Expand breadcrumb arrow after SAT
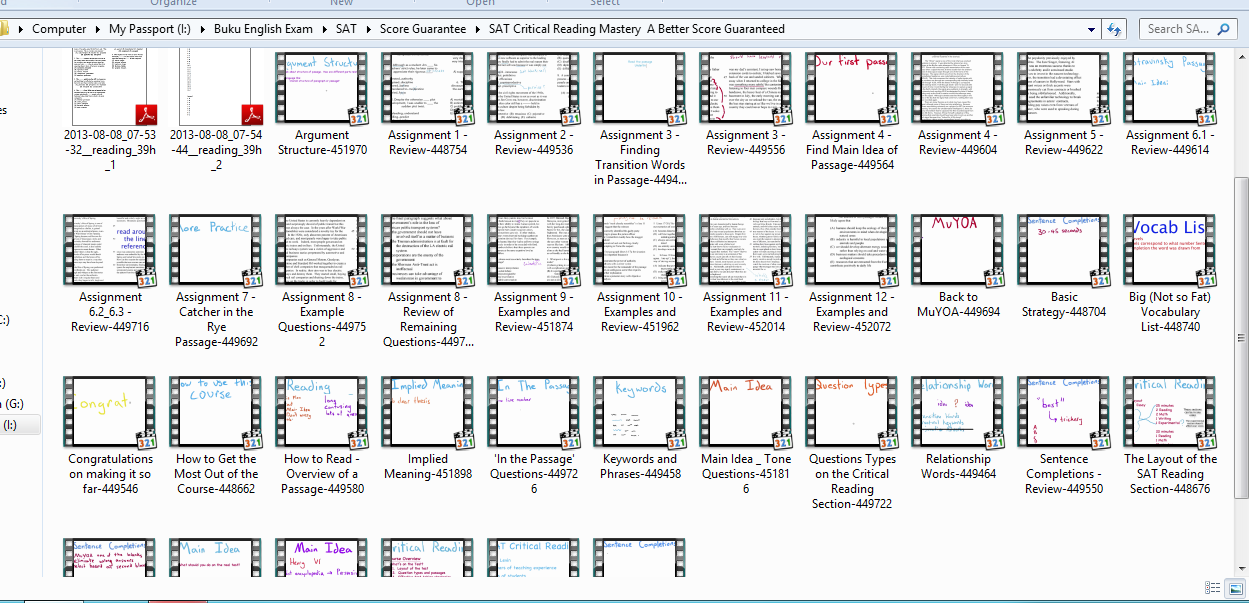This screenshot has width=1249, height=603. (x=368, y=29)
